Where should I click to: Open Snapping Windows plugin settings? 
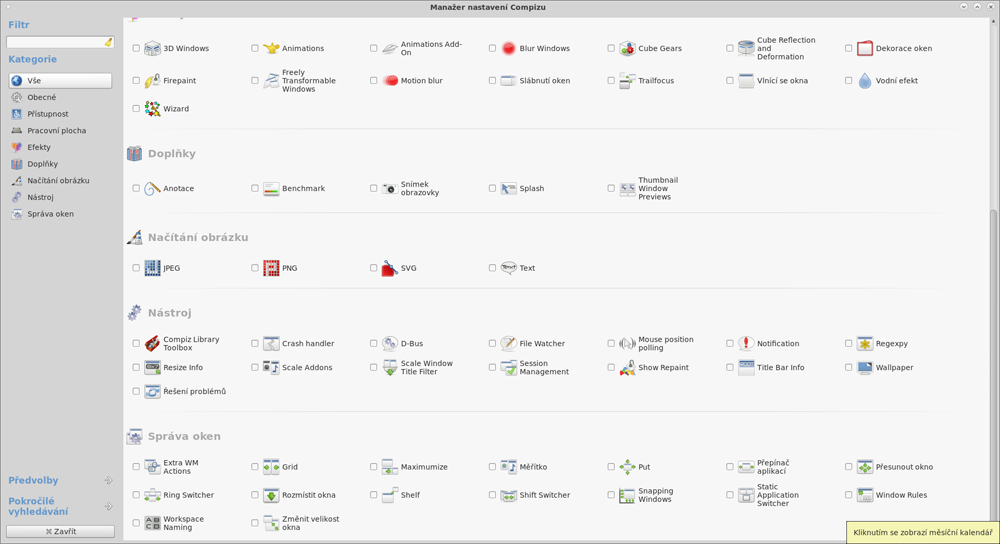[655, 496]
